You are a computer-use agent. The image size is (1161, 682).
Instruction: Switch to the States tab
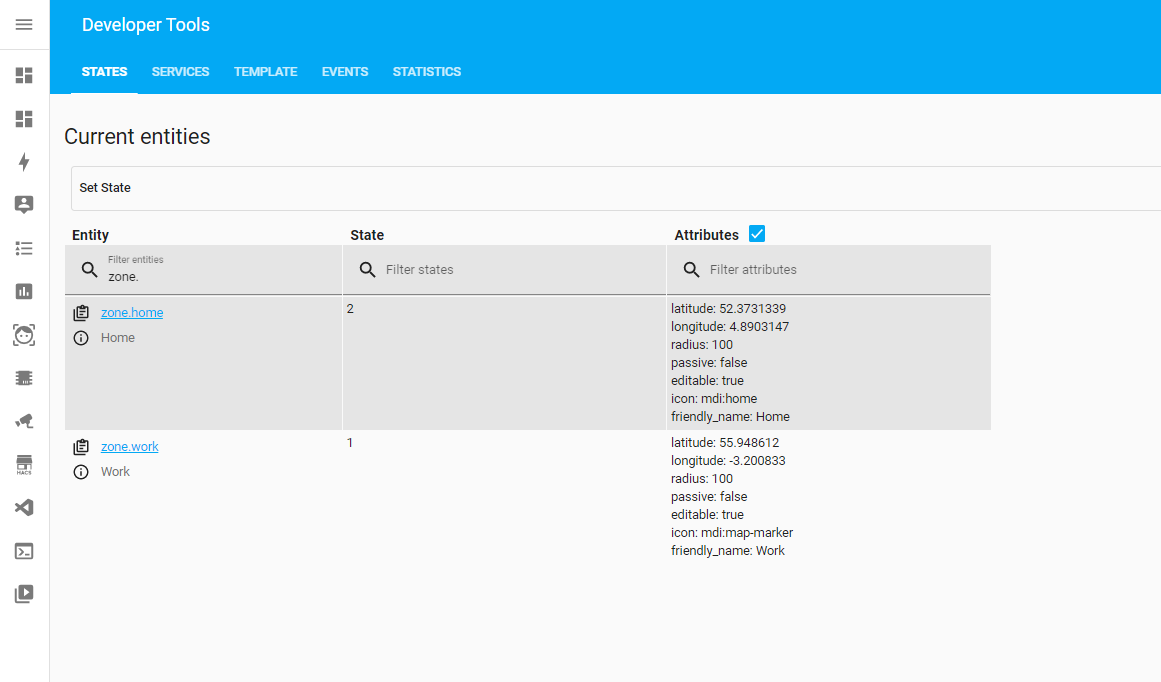coord(104,72)
